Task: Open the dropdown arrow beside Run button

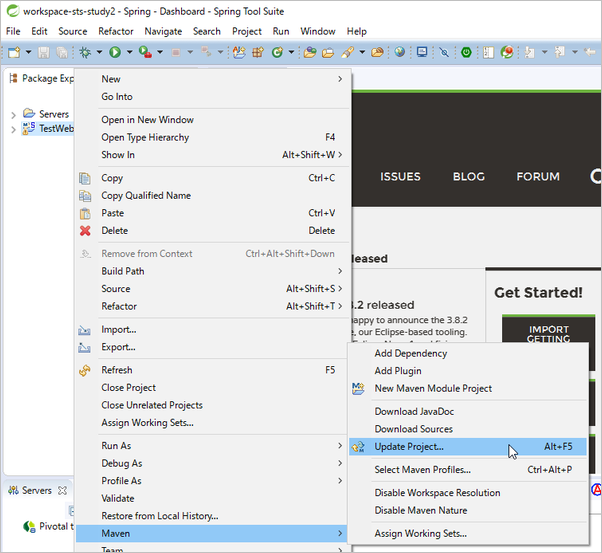Action: pyautogui.click(x=128, y=52)
